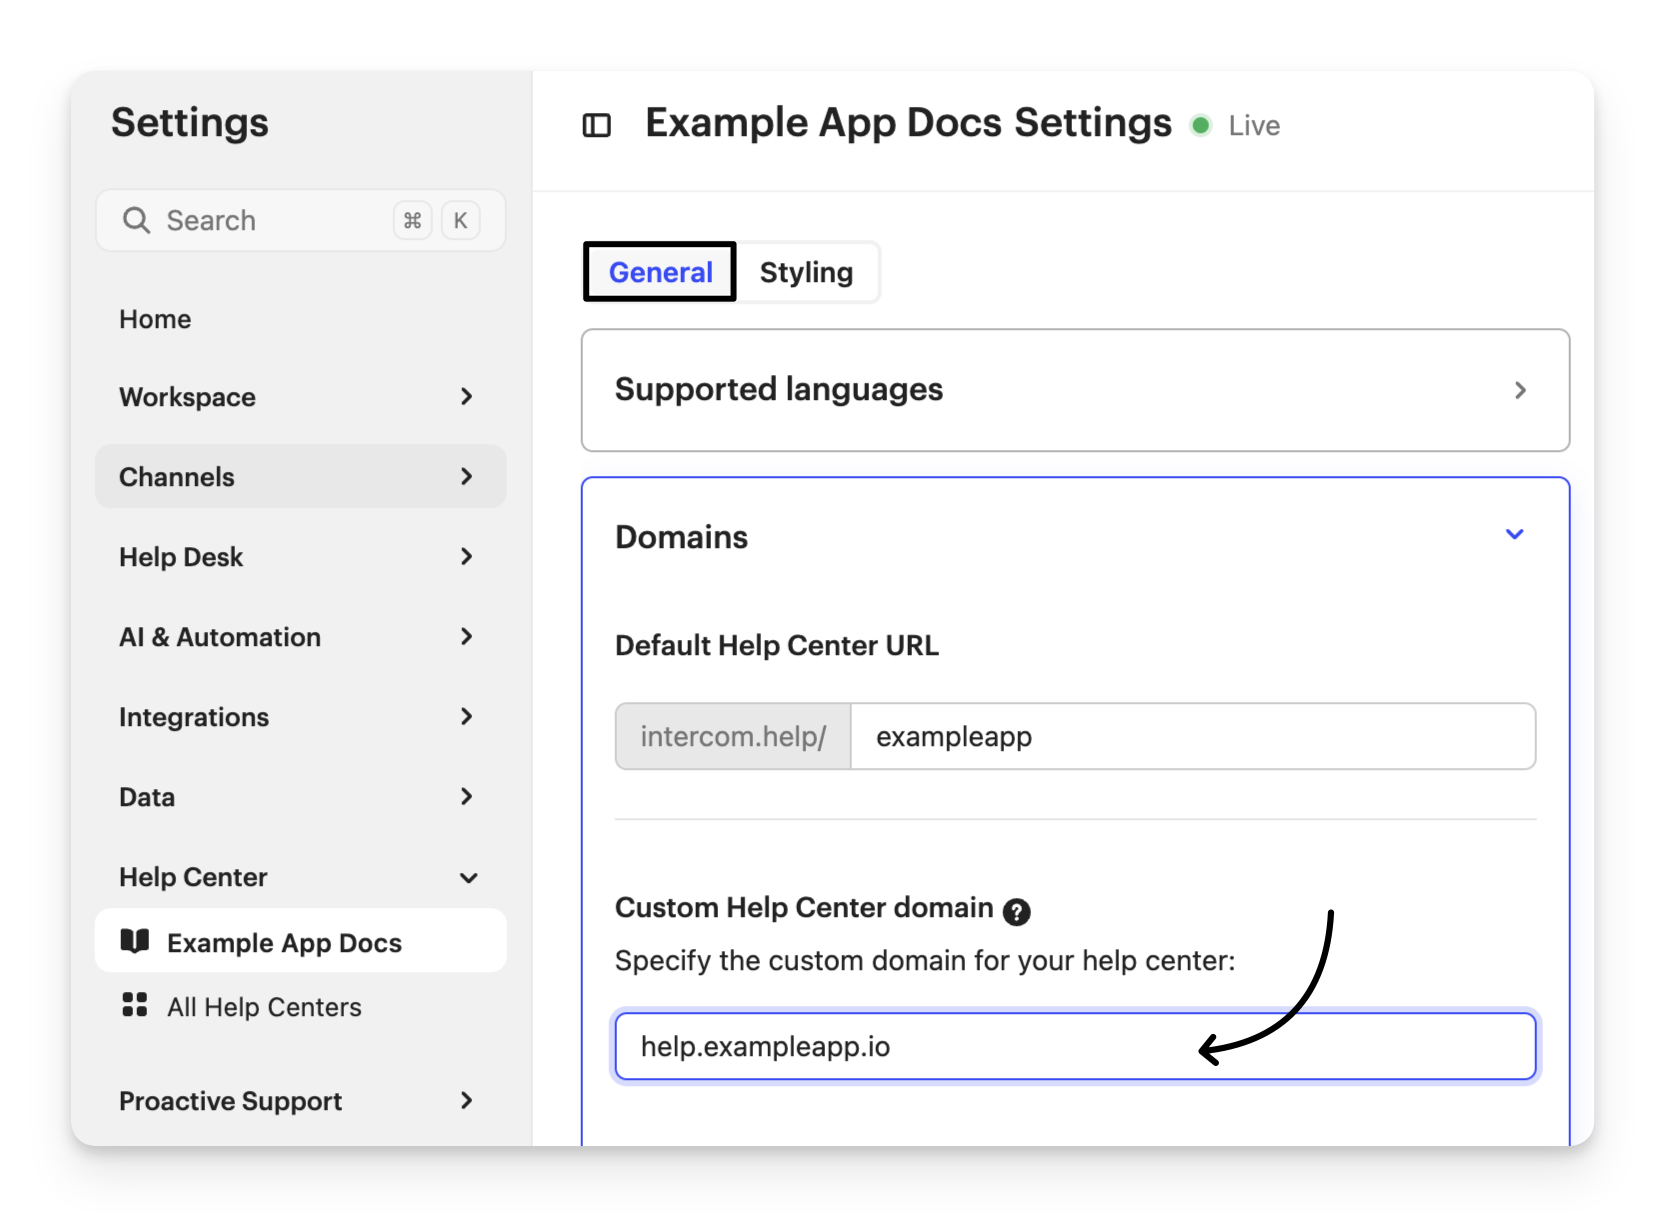Edit the default Help Center URL field
1665x1217 pixels.
1192,737
